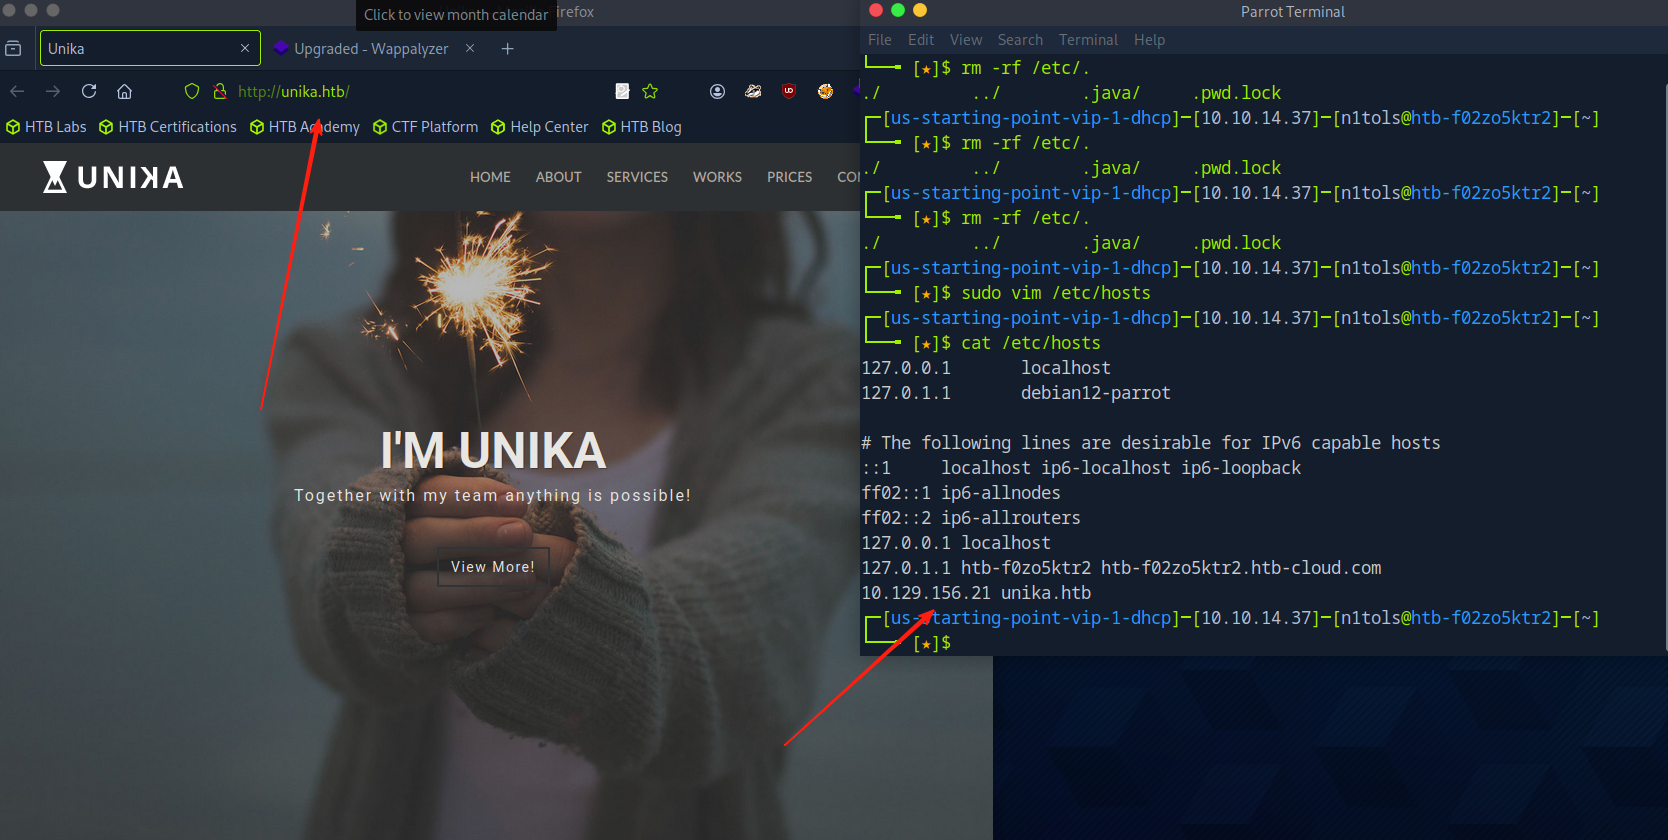Screen dimensions: 1668x840
Task: Open the File menu in terminal
Action: [x=879, y=40]
